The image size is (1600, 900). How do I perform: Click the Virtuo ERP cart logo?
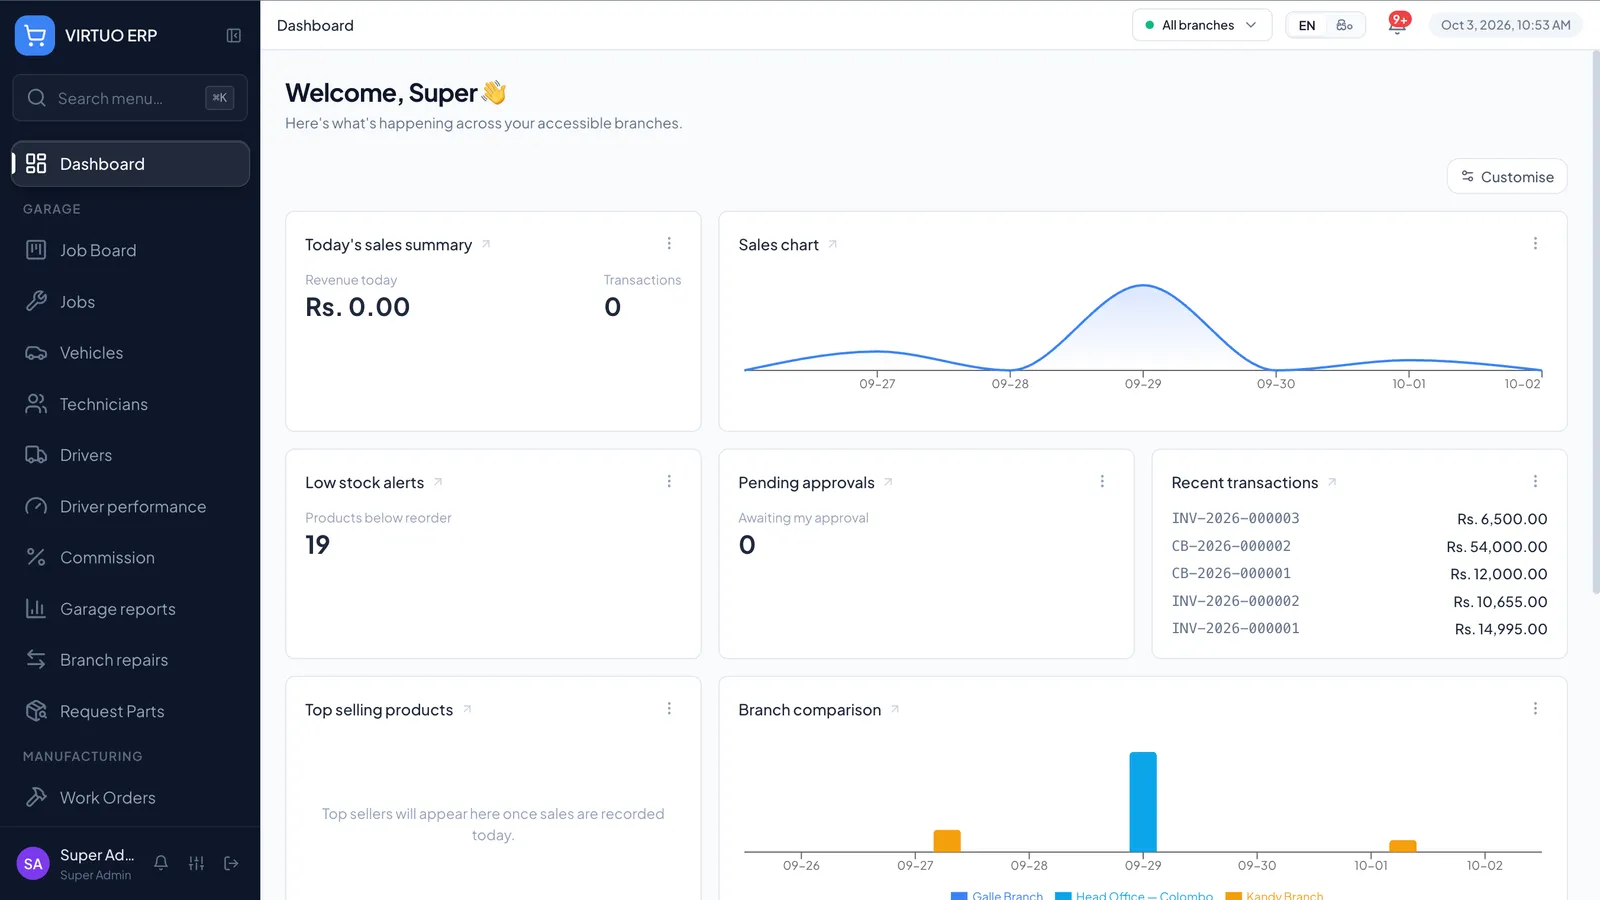[35, 35]
